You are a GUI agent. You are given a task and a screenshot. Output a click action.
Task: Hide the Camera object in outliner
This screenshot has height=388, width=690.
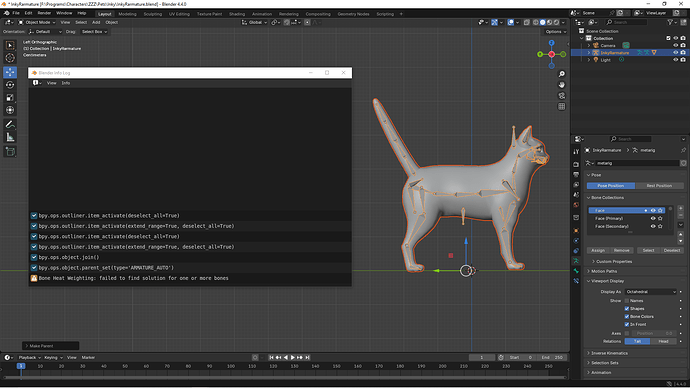tap(675, 45)
